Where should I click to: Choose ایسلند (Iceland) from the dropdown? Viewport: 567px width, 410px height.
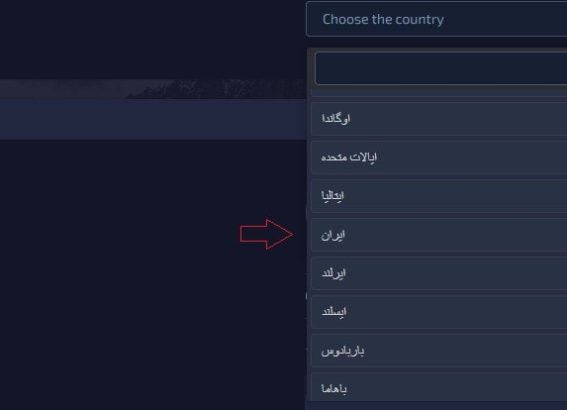tap(439, 312)
